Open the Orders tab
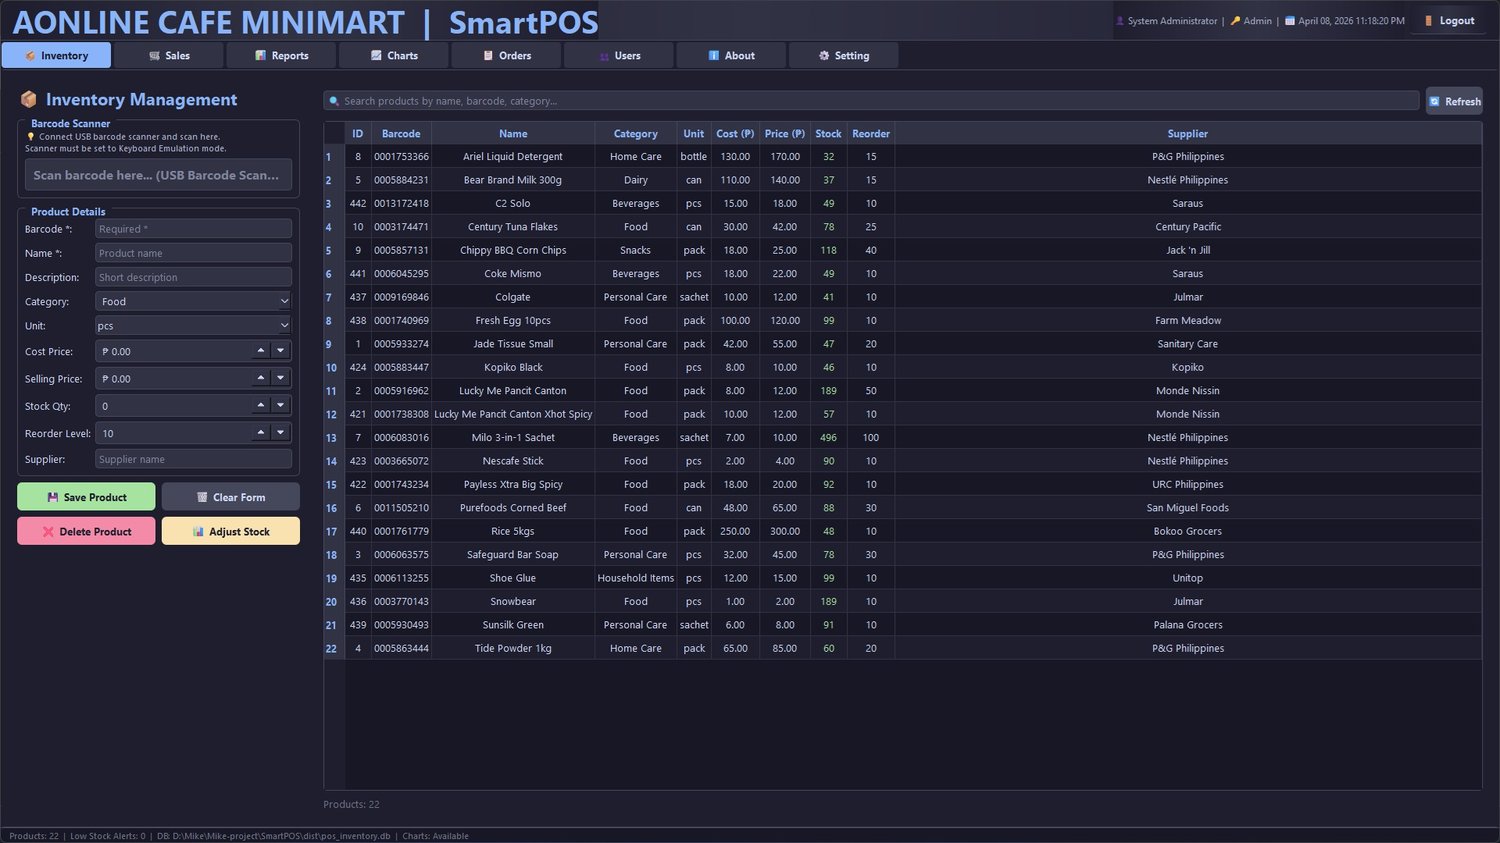 [x=506, y=55]
